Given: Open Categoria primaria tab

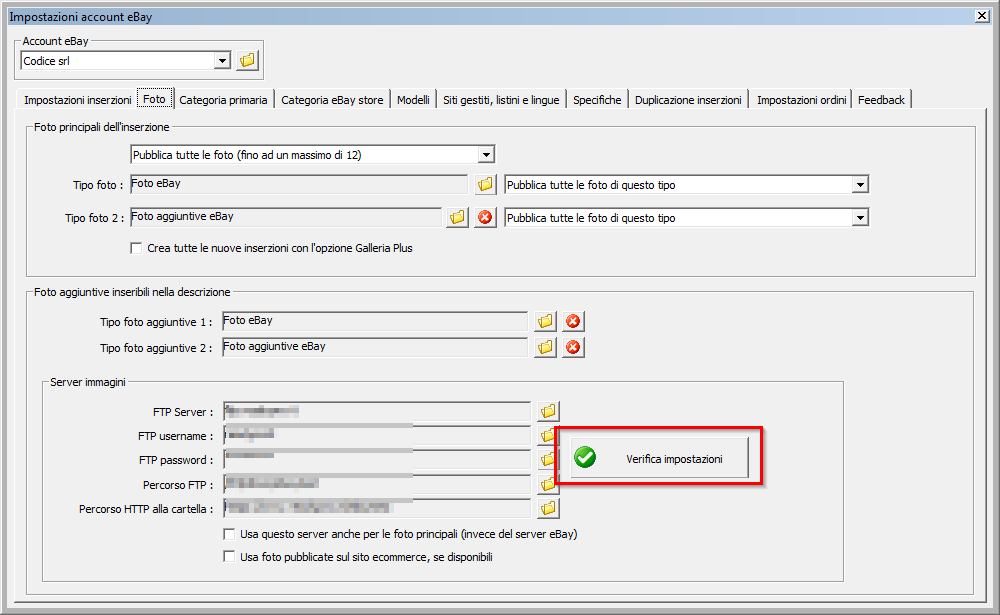Looking at the screenshot, I should pyautogui.click(x=223, y=100).
